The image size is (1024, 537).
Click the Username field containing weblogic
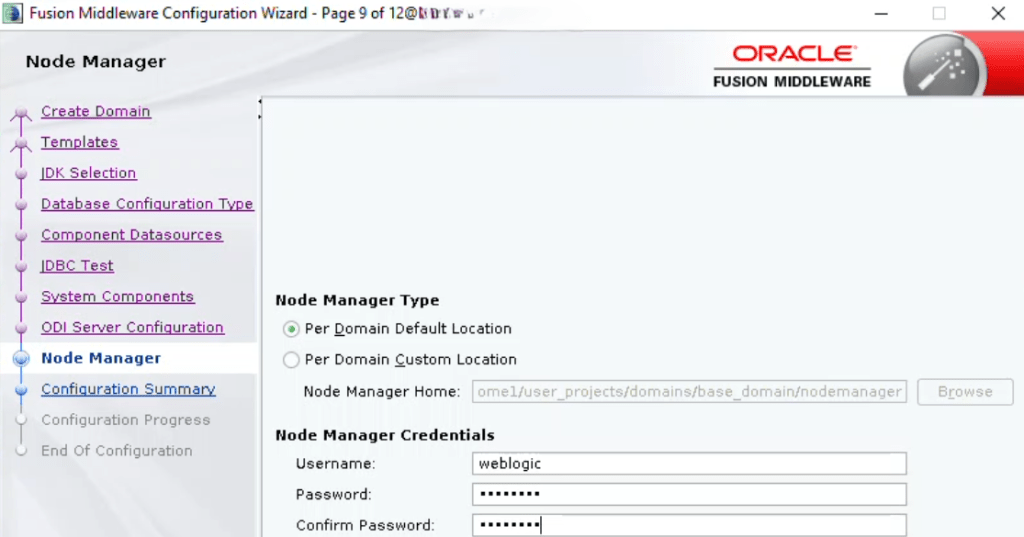688,464
